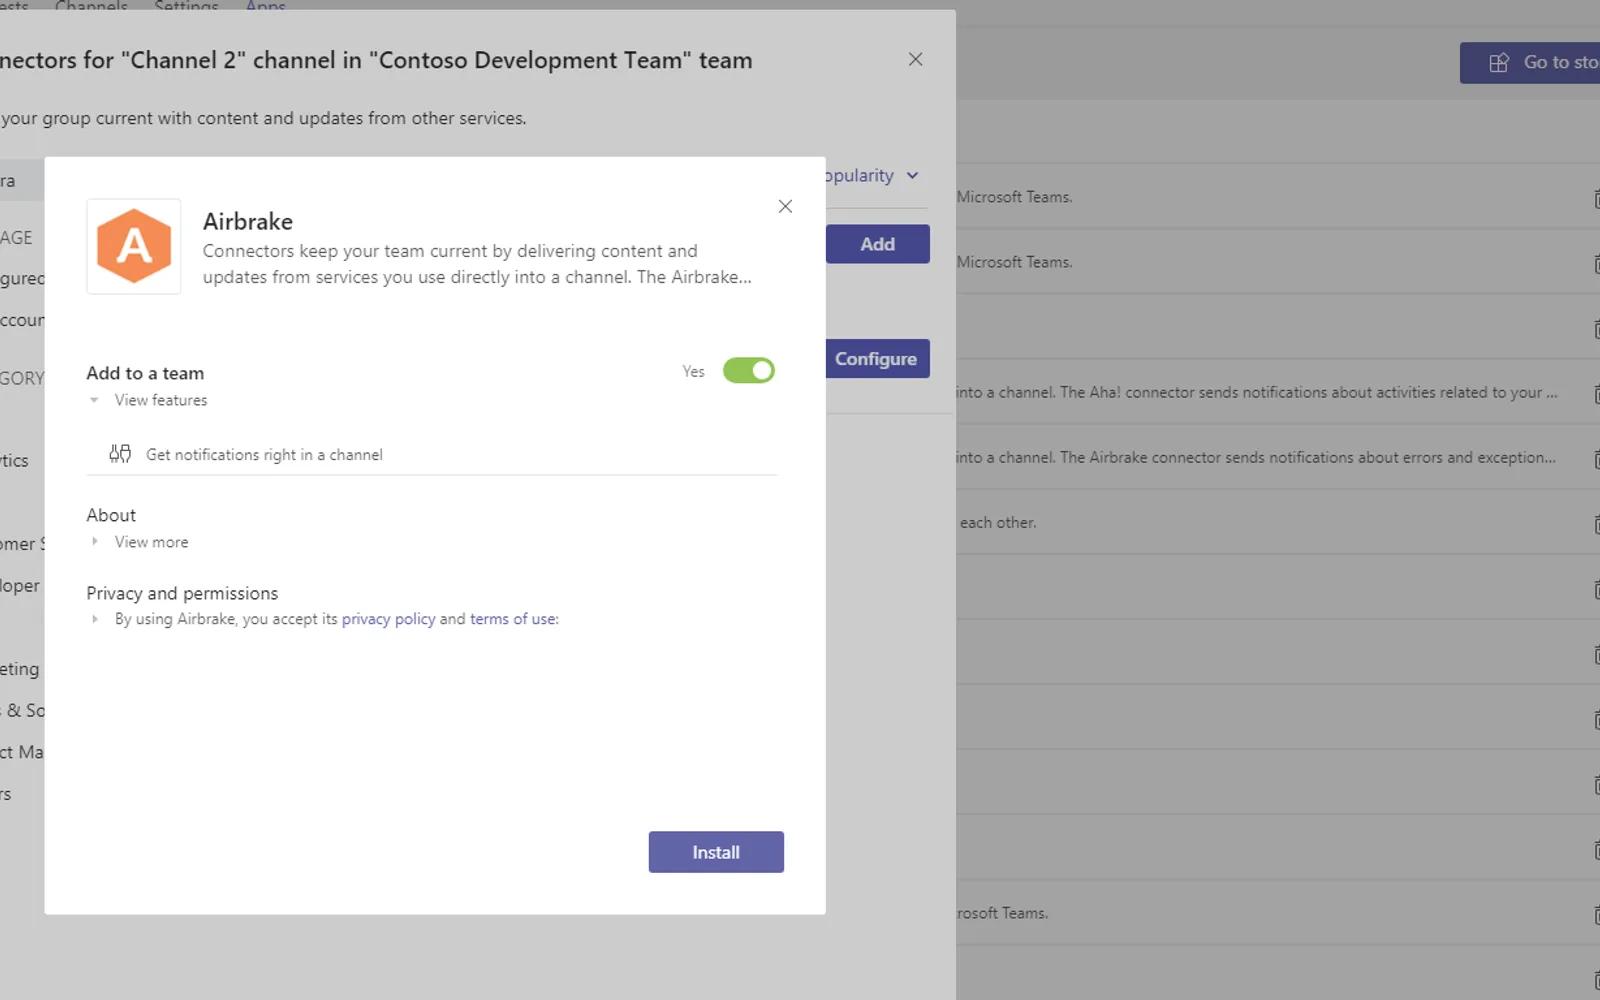Click the Yes label beside the toggle
This screenshot has height=1000, width=1600.
tap(694, 371)
